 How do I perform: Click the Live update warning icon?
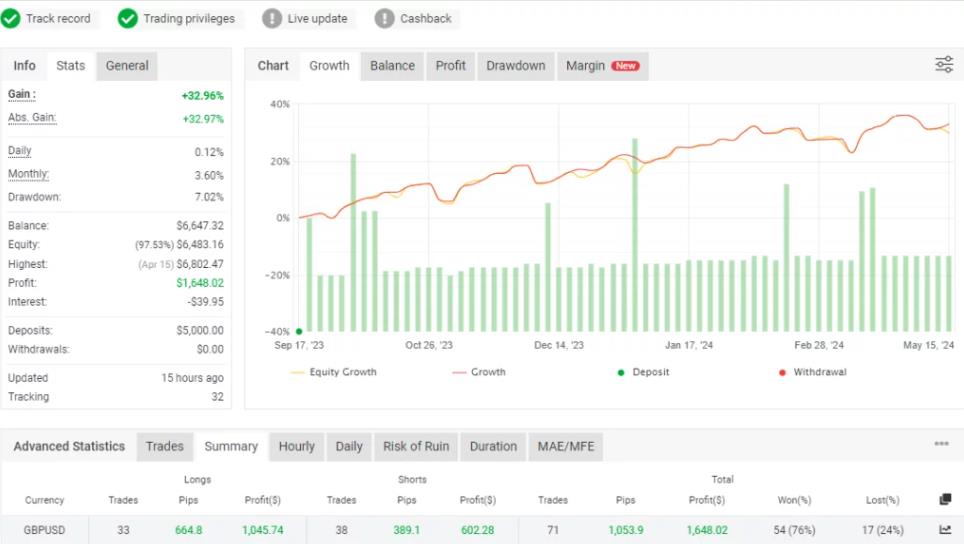[x=272, y=18]
